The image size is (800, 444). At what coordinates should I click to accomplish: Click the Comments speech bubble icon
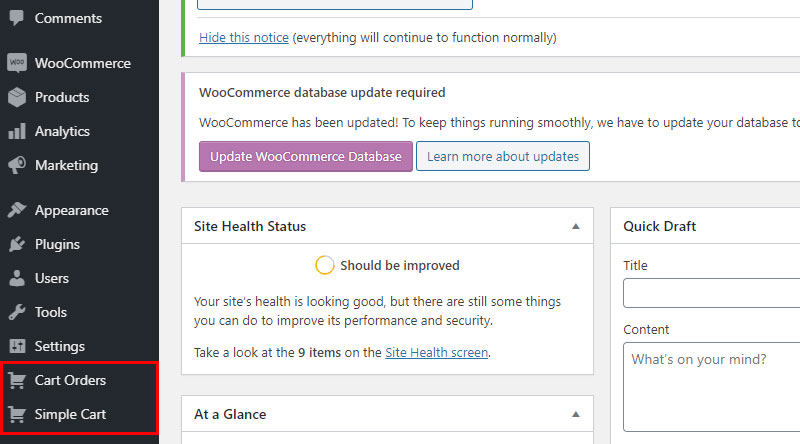click(x=16, y=18)
